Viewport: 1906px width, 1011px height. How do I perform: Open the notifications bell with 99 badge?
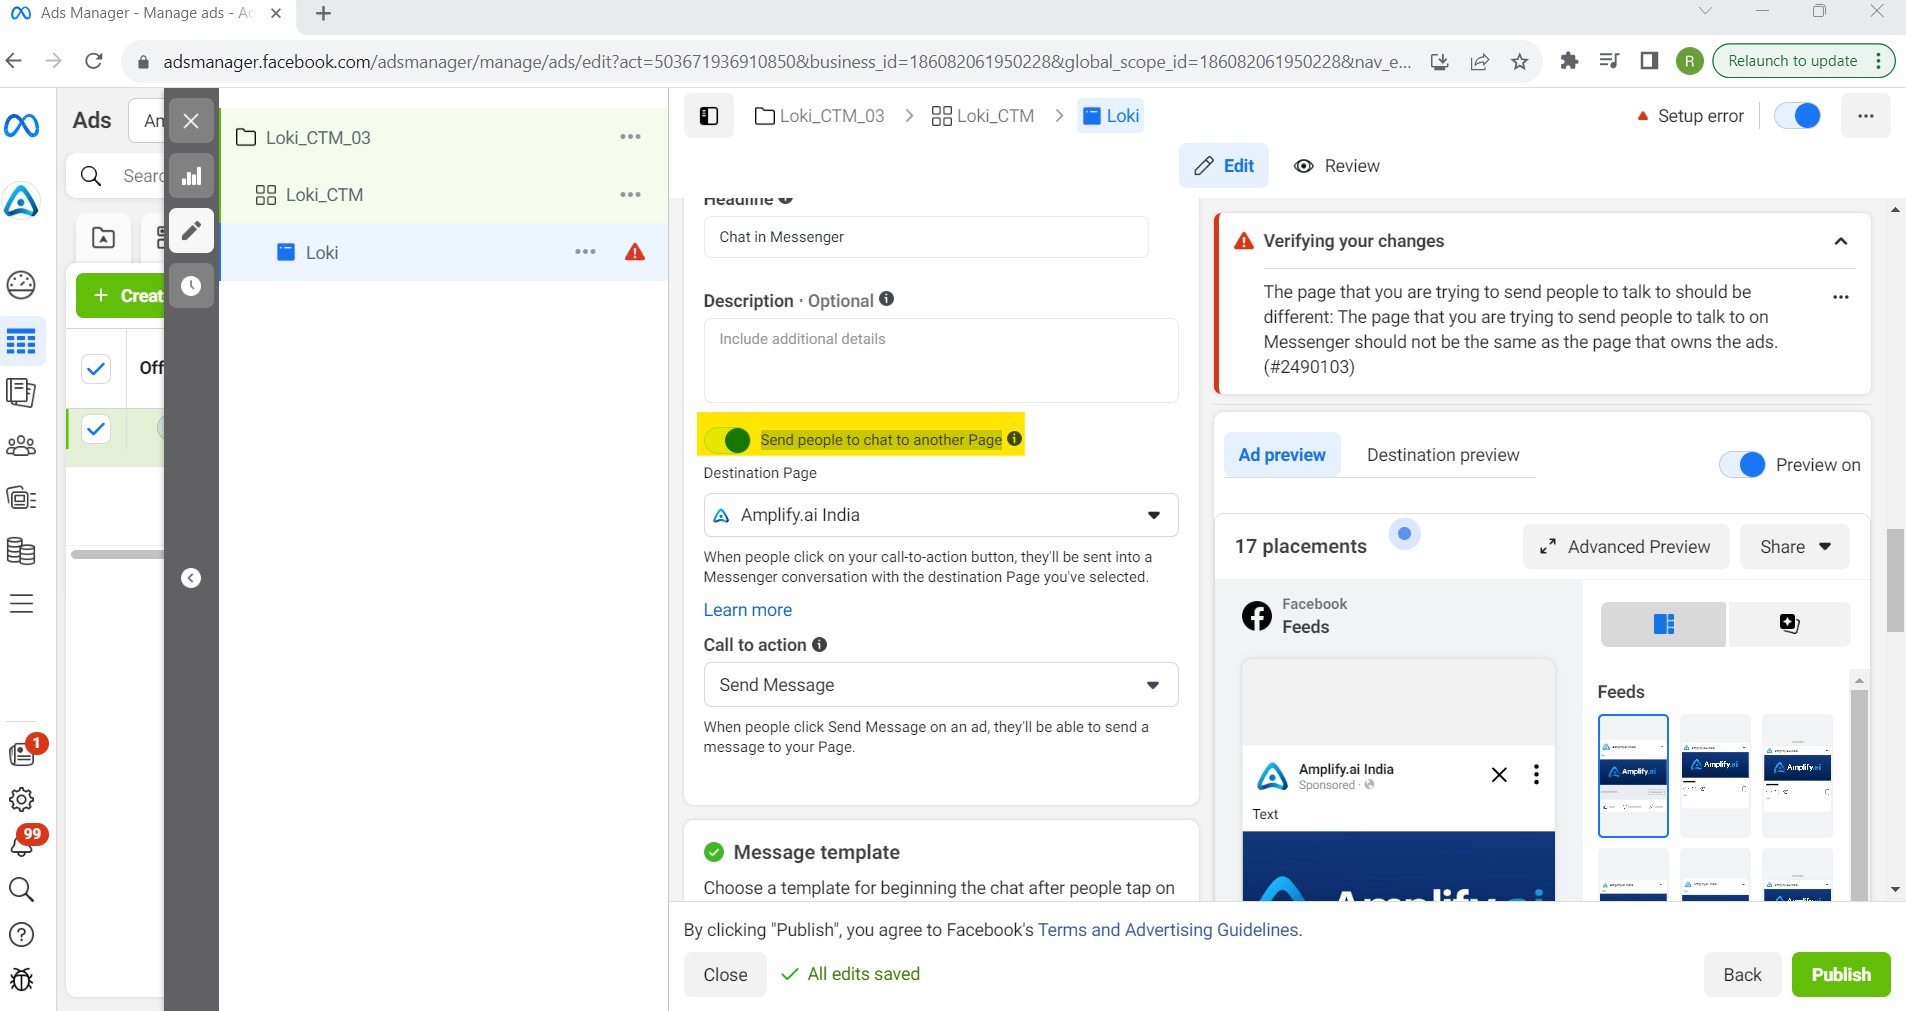click(22, 843)
